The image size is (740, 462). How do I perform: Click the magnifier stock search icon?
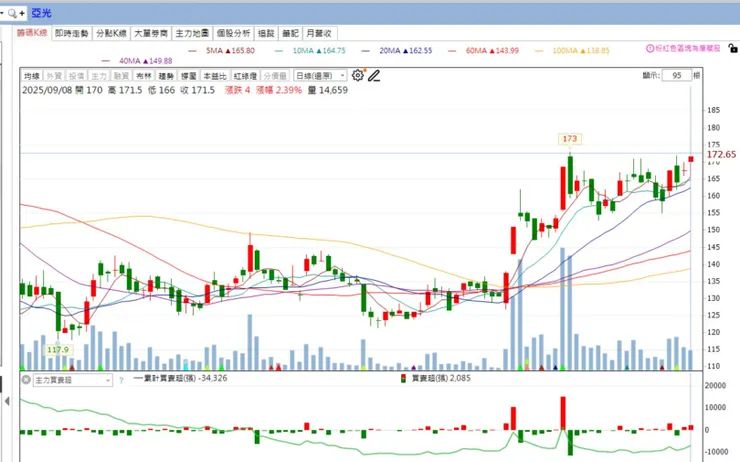pos(12,13)
